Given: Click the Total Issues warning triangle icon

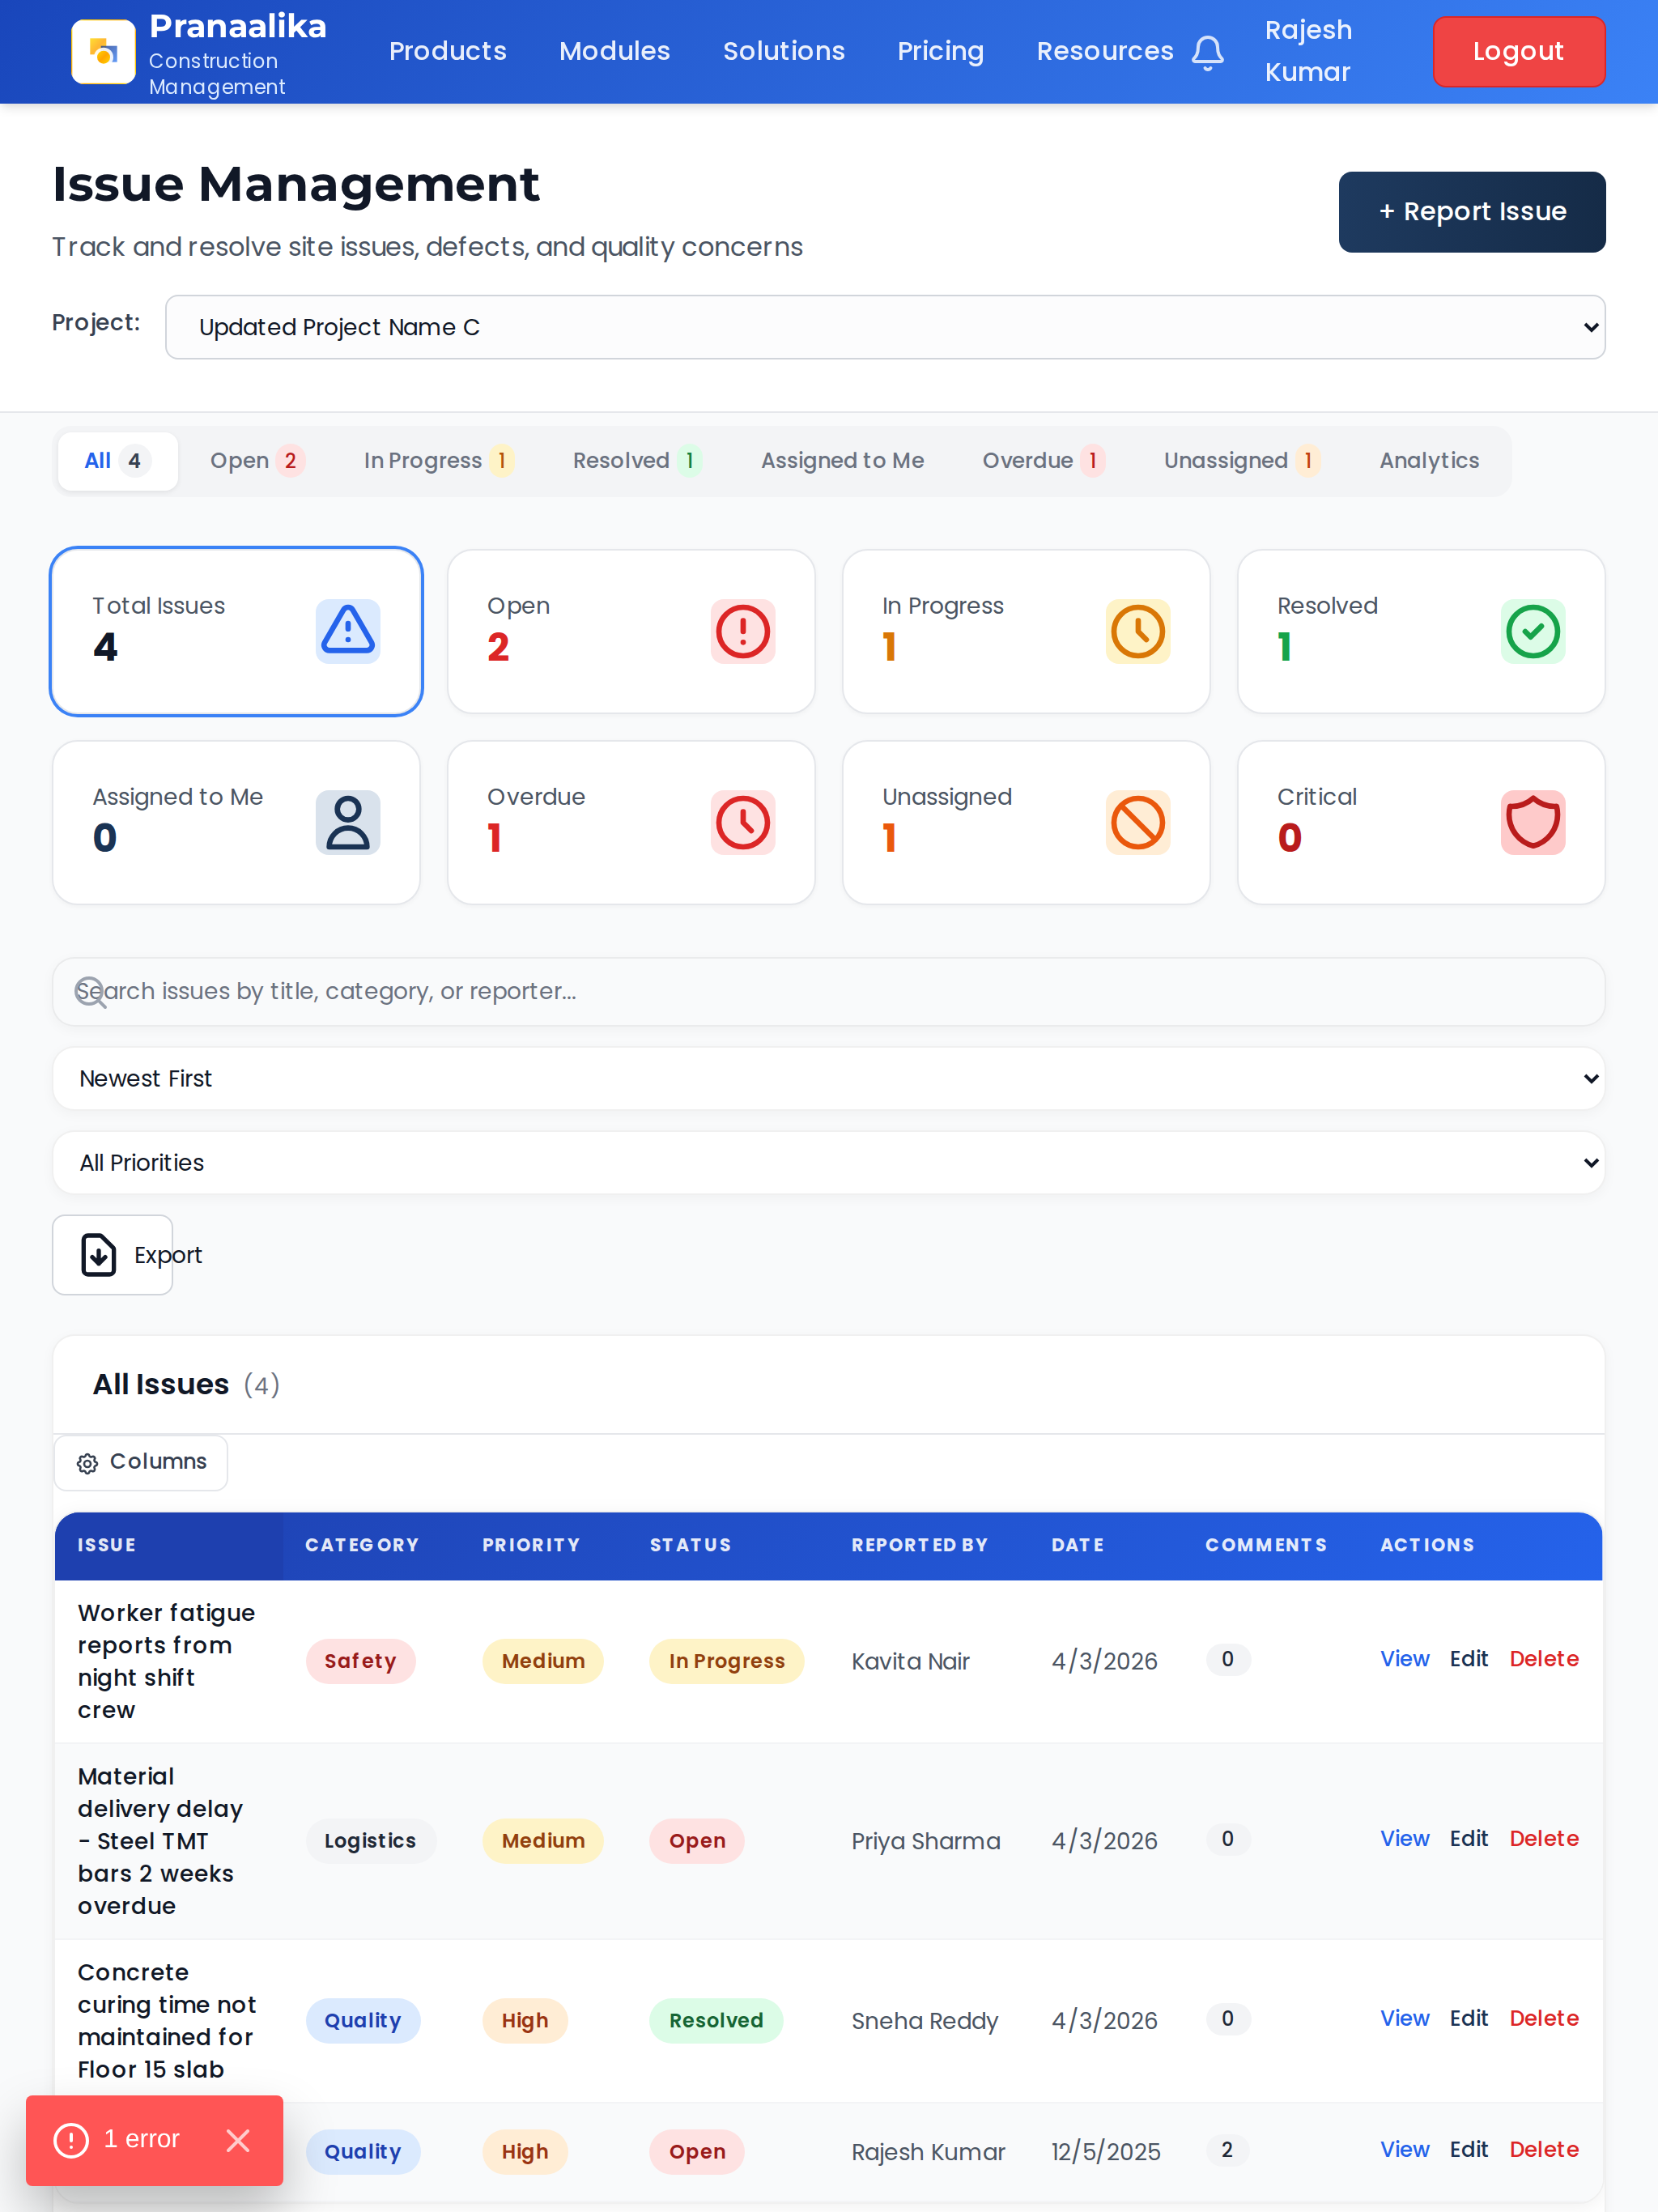Looking at the screenshot, I should pos(348,631).
